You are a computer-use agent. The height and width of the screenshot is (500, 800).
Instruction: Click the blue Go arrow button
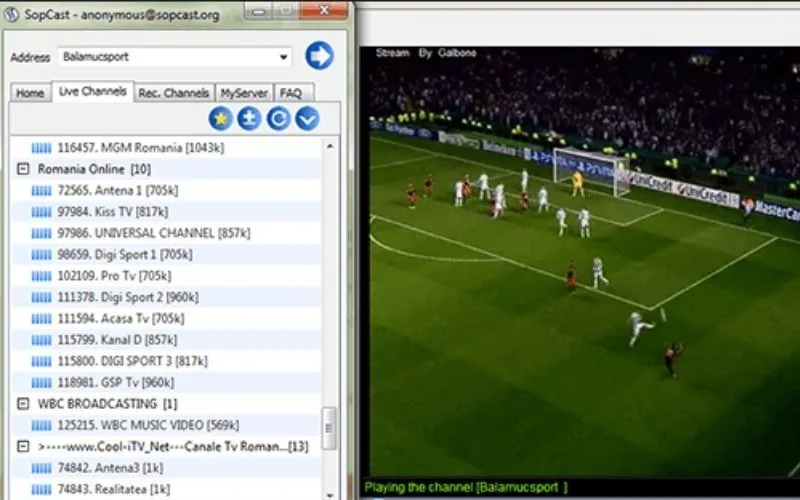(319, 56)
